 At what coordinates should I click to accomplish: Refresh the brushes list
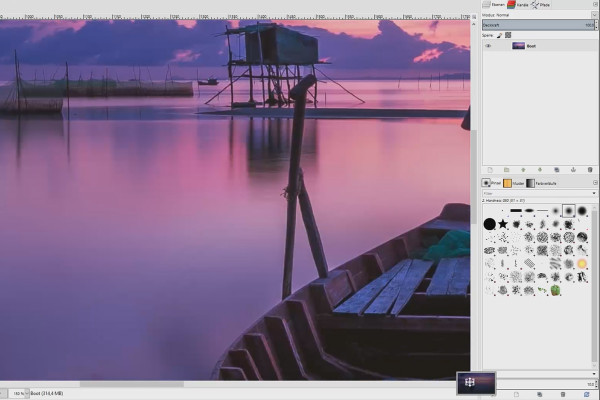coord(587,394)
